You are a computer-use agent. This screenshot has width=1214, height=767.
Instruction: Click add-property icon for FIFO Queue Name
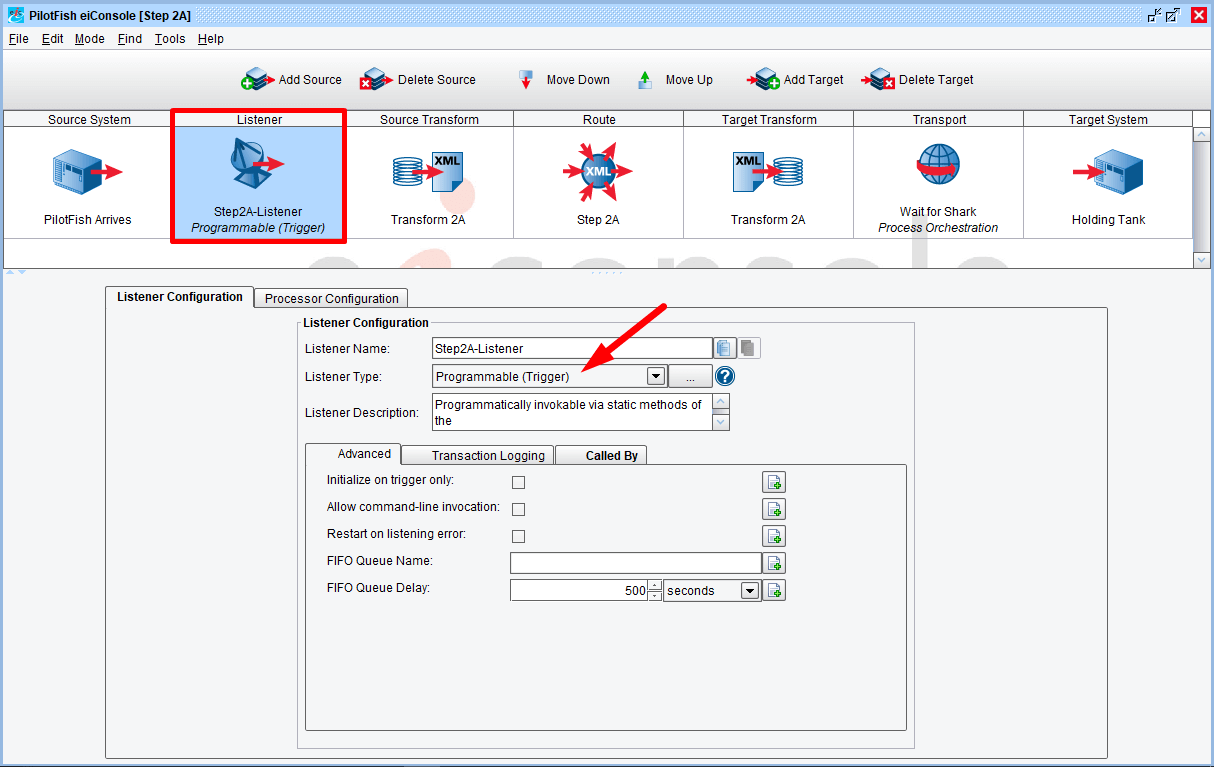click(x=774, y=563)
